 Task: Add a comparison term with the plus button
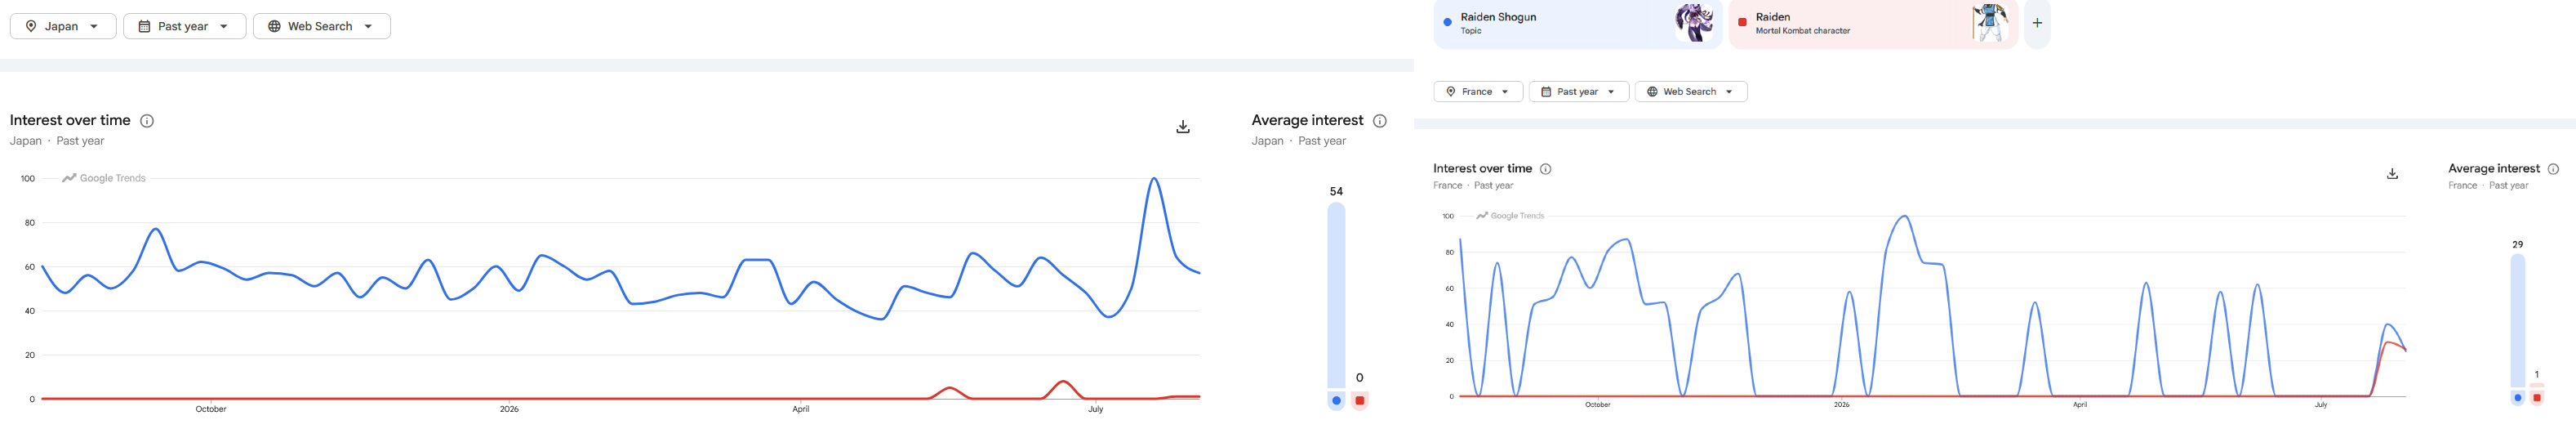[2037, 23]
